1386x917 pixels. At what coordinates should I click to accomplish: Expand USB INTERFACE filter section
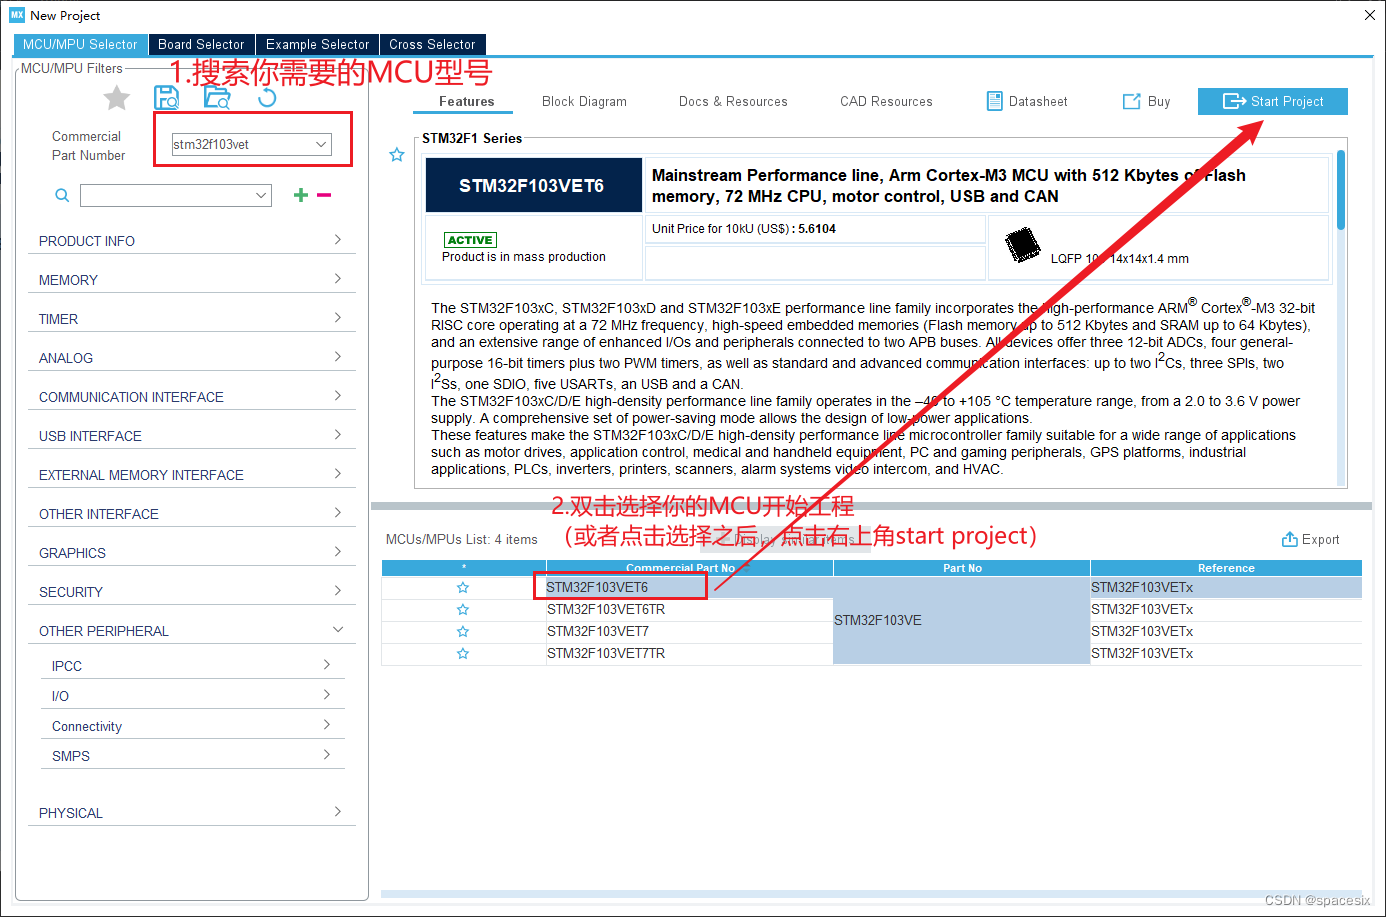coord(192,436)
